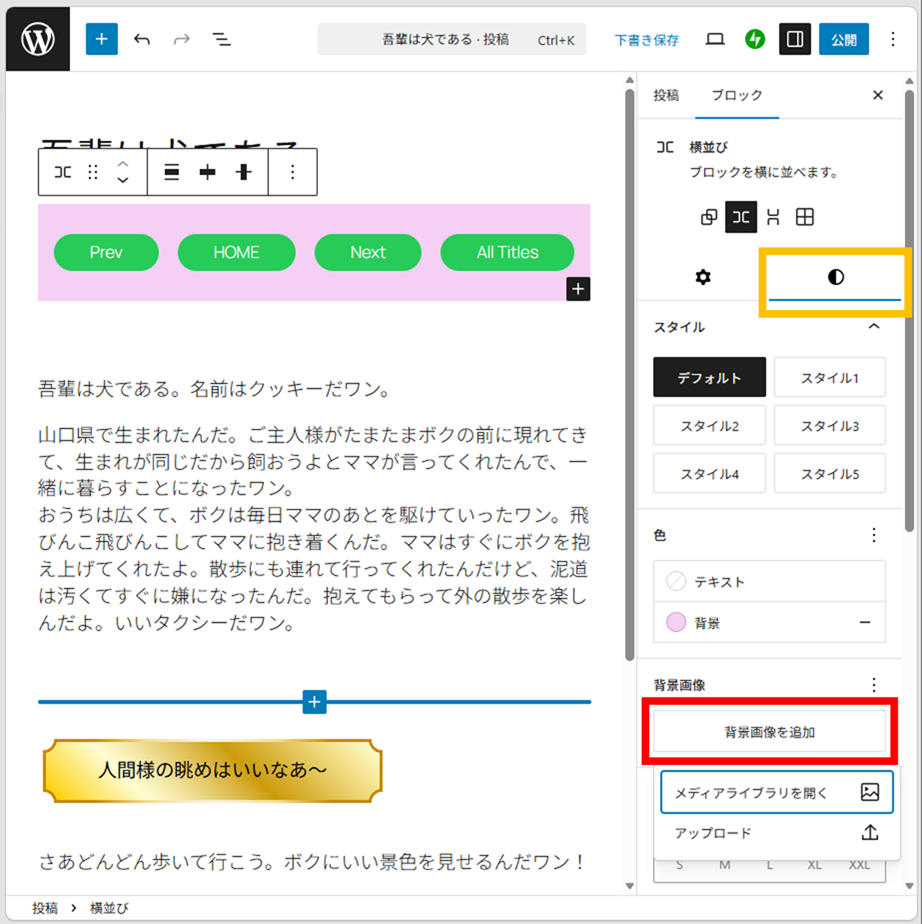Click the green Jetpack lightning icon
Viewport: 922px width, 924px height.
click(x=755, y=40)
